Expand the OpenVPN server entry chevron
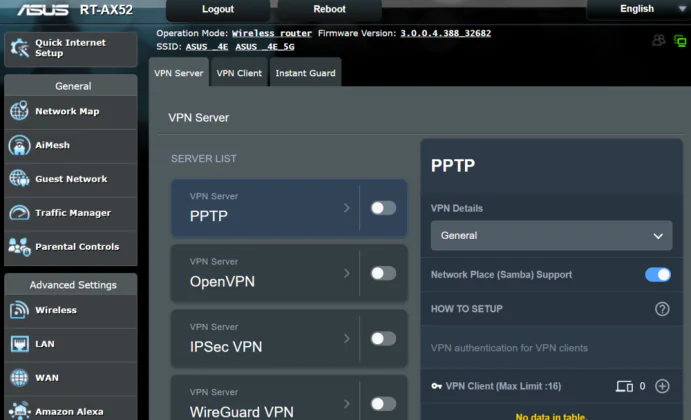Screen dimensions: 691x420 pyautogui.click(x=347, y=273)
